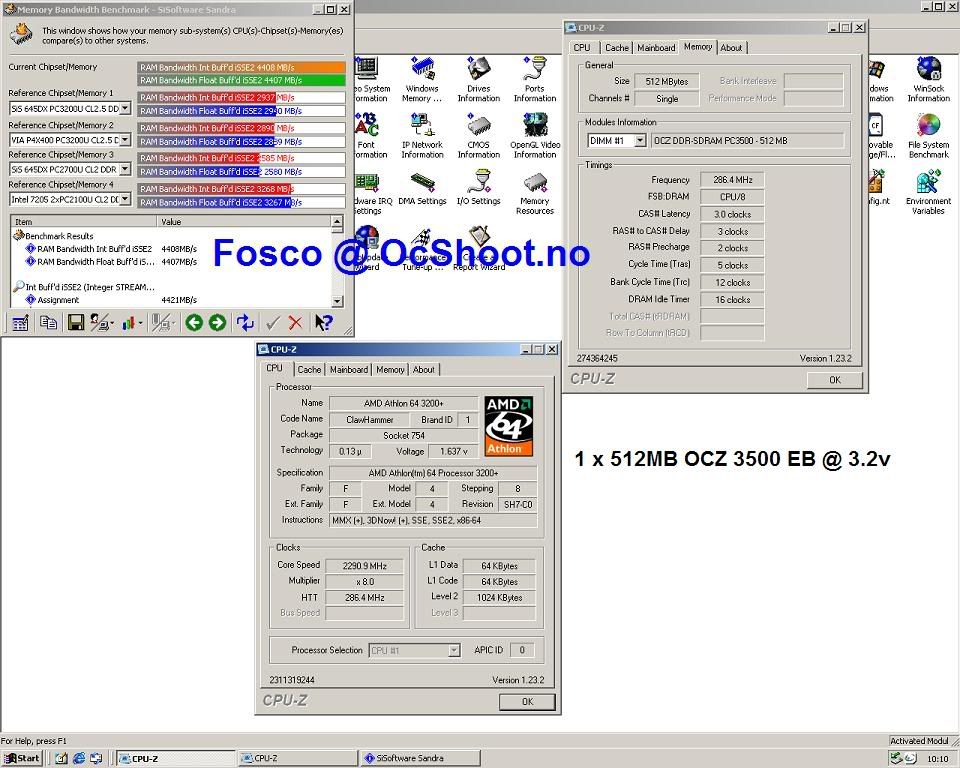Click the Frequency 286.4 MHz field
The image size is (960, 768).
732,180
